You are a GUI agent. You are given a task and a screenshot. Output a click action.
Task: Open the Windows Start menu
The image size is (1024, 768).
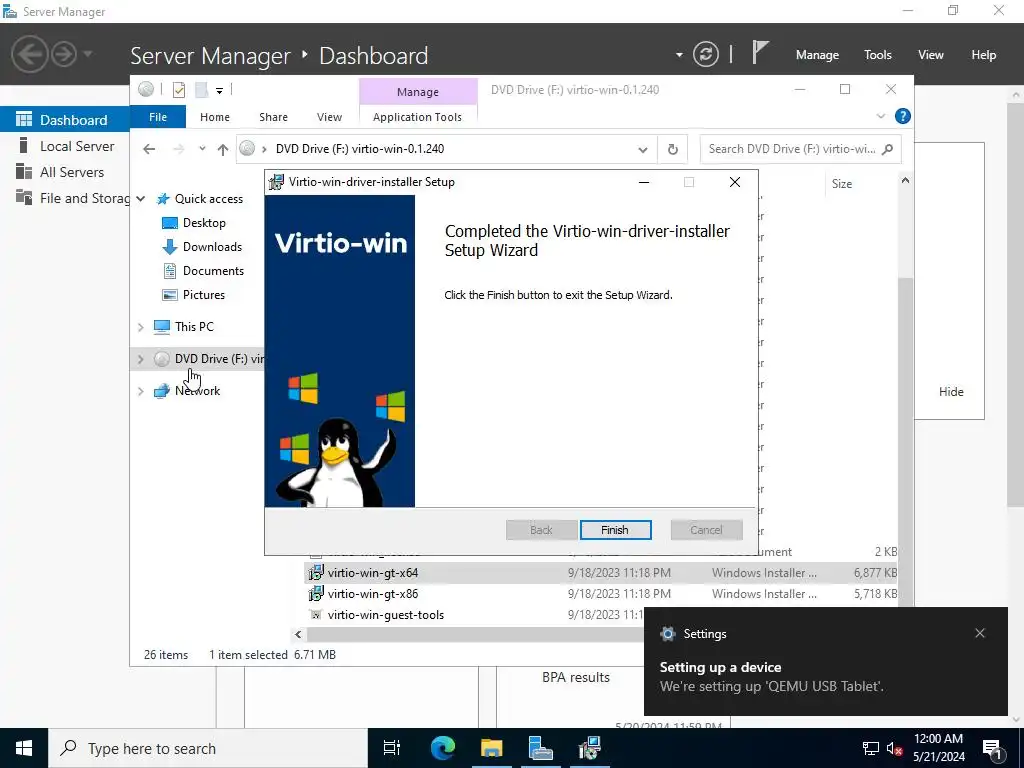tap(24, 748)
